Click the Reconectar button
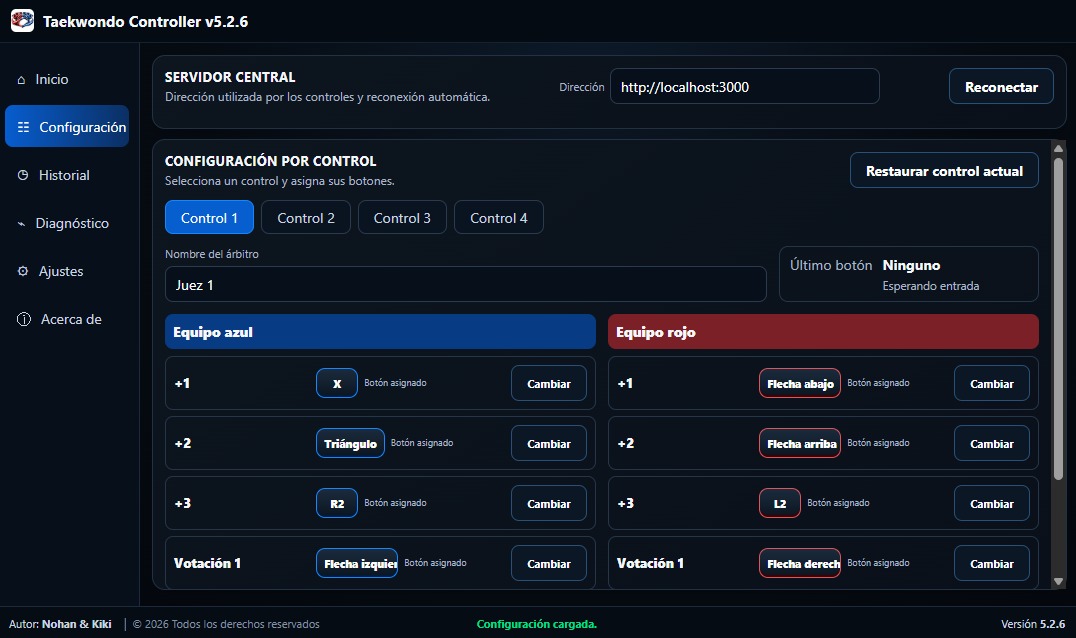 click(x=1001, y=86)
